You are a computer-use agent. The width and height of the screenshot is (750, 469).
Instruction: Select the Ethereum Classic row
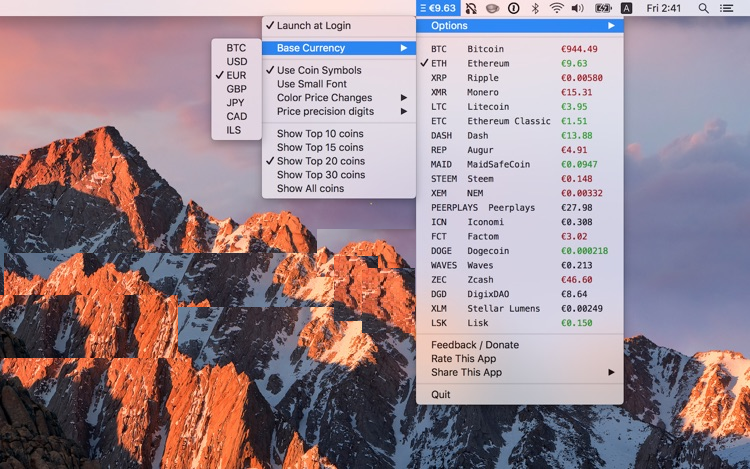[x=519, y=121]
